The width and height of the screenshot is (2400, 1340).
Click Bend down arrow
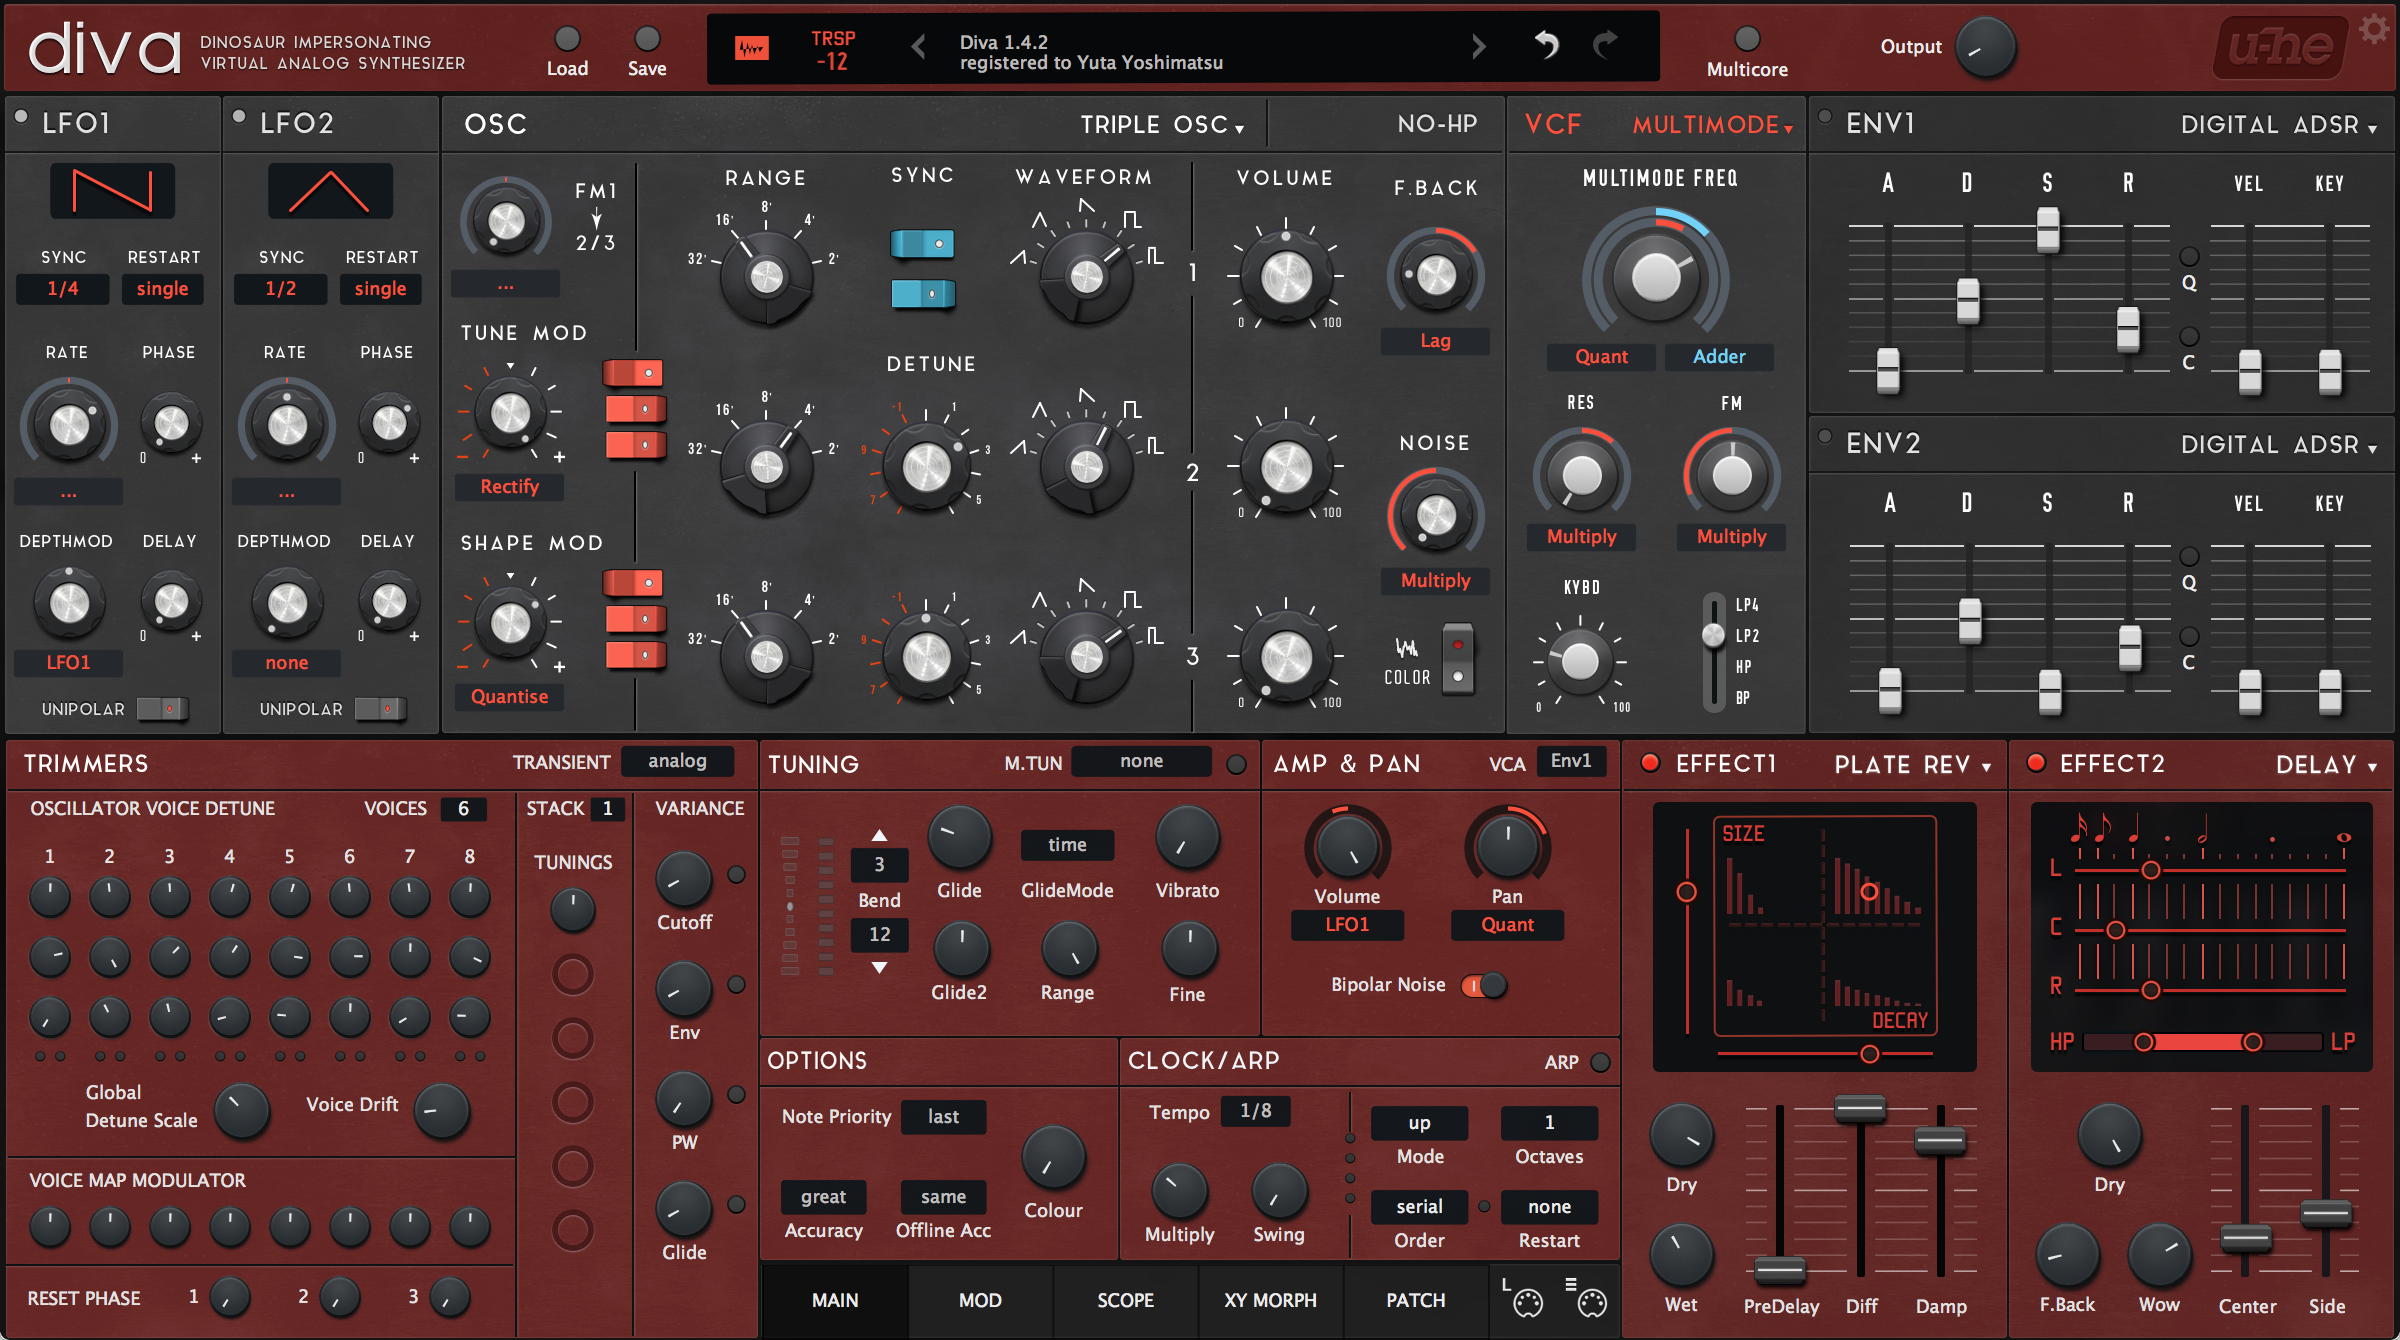(879, 967)
